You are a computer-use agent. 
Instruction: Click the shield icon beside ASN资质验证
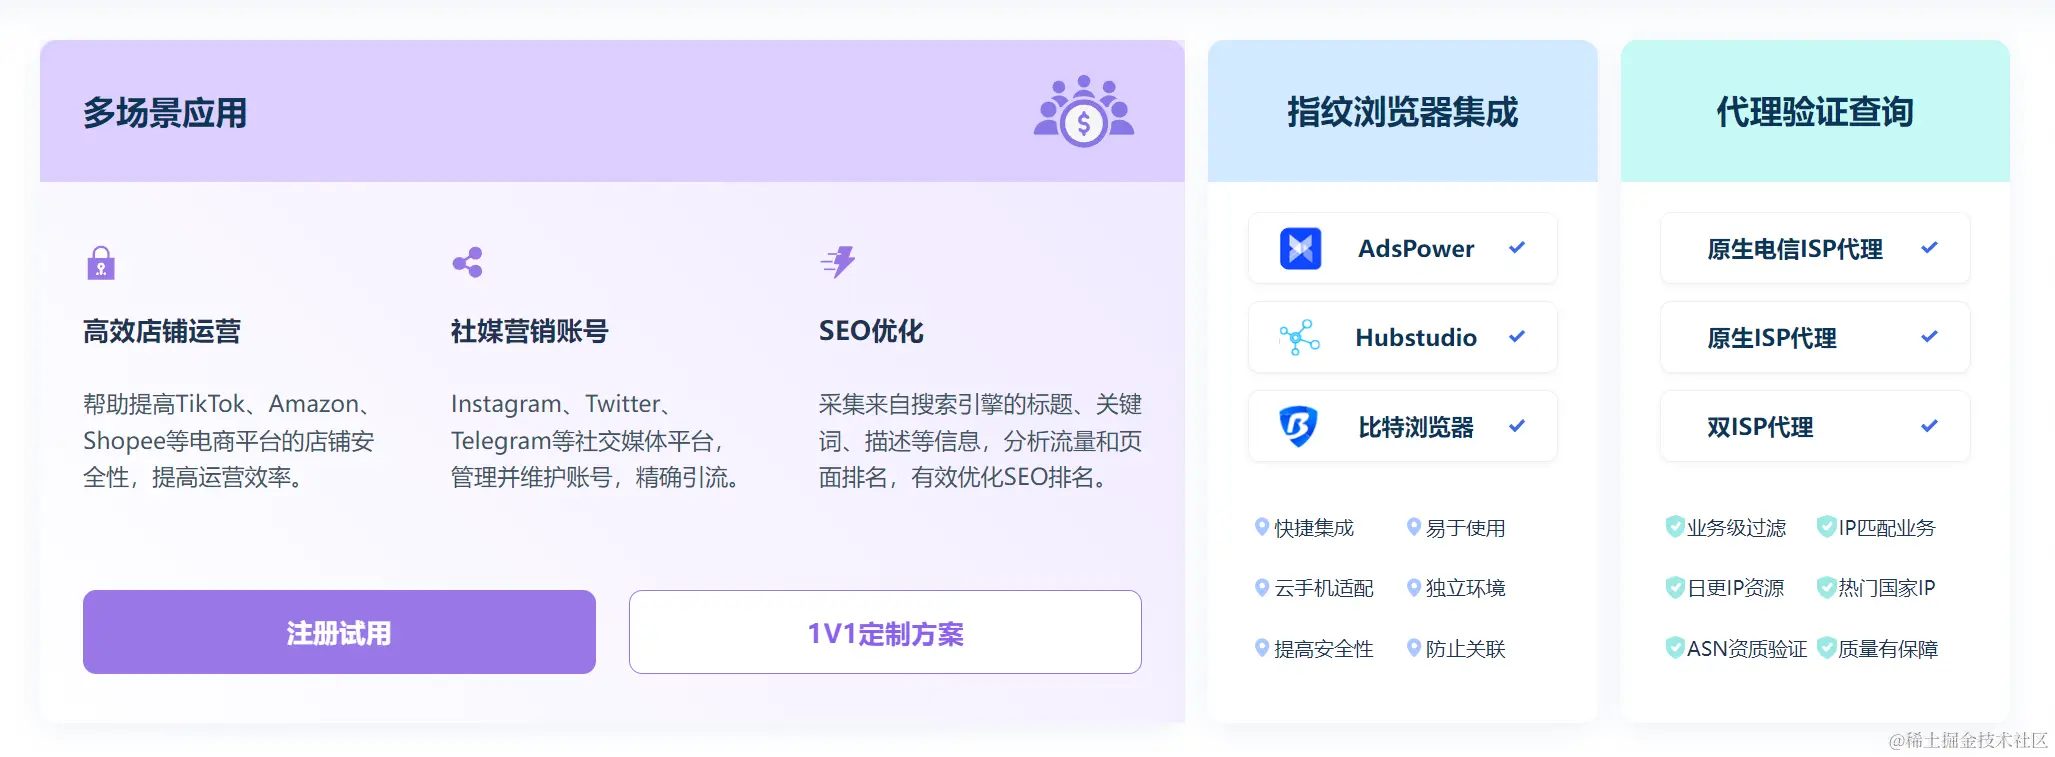1675,648
